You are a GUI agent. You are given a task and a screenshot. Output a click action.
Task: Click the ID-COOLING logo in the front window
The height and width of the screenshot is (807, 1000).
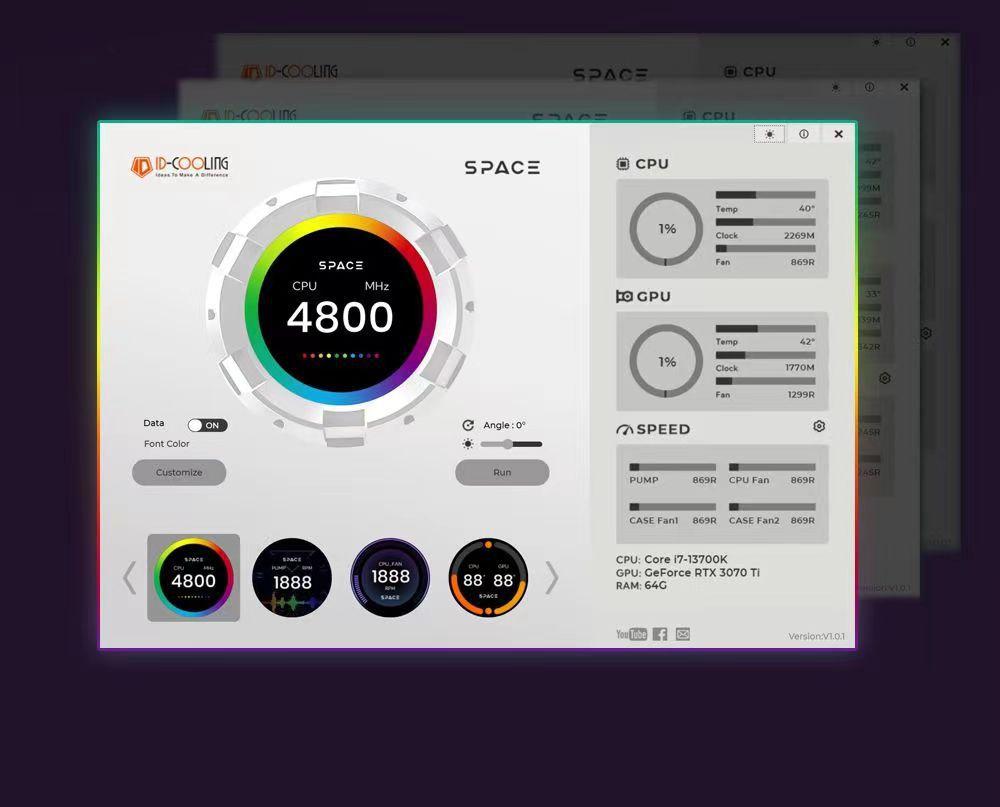coord(179,167)
